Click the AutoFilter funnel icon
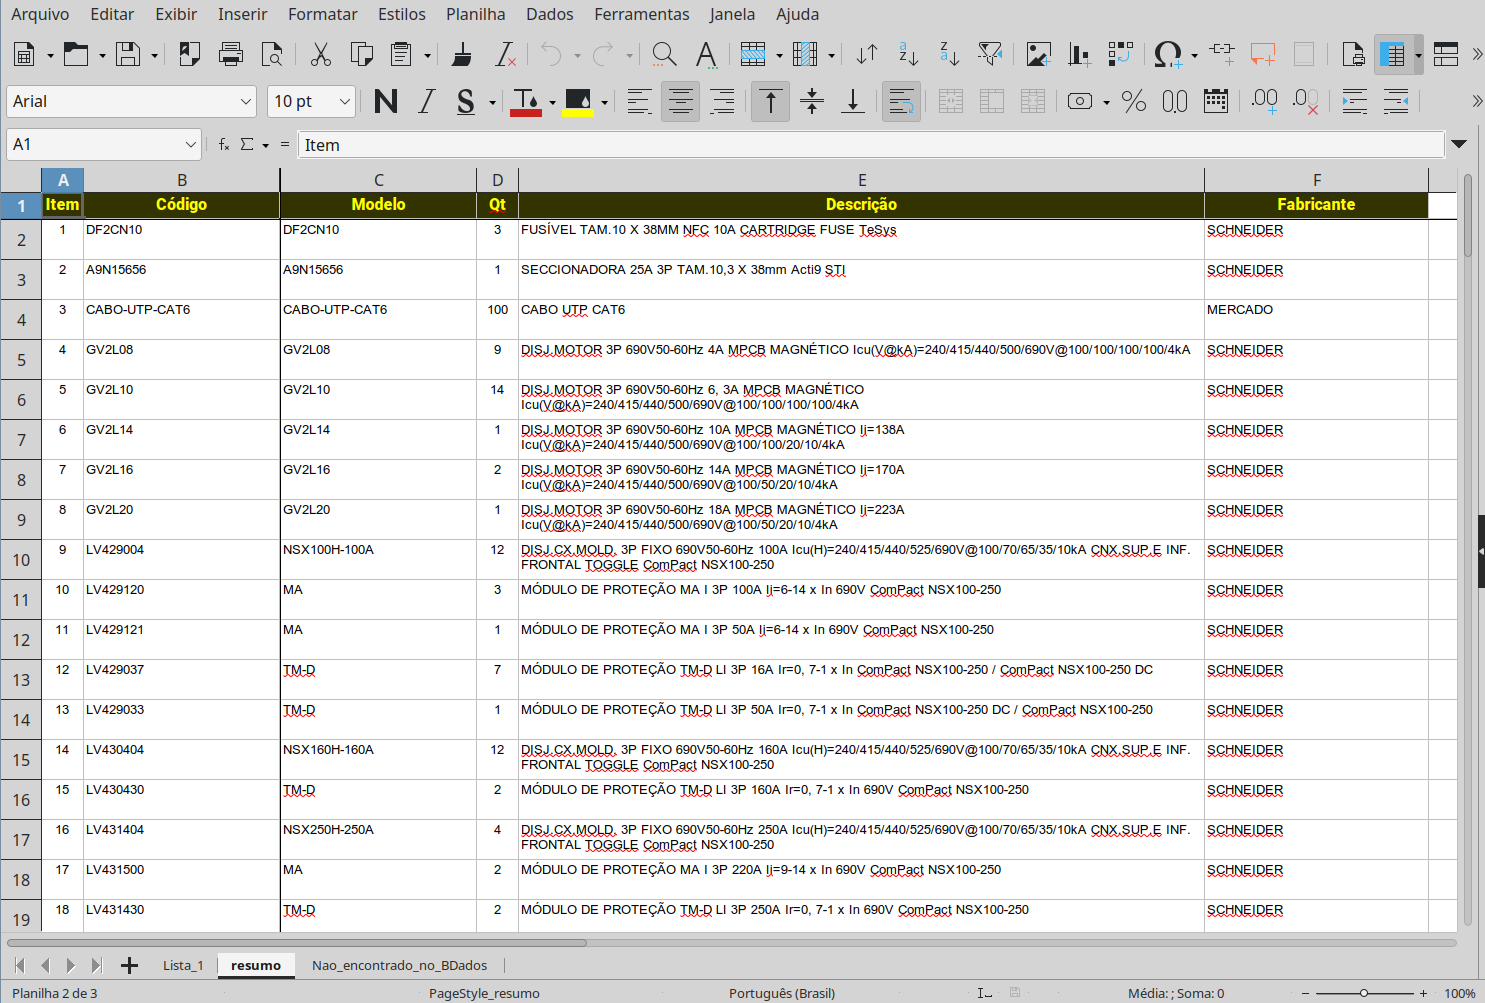The width and height of the screenshot is (1485, 1003). pos(990,54)
